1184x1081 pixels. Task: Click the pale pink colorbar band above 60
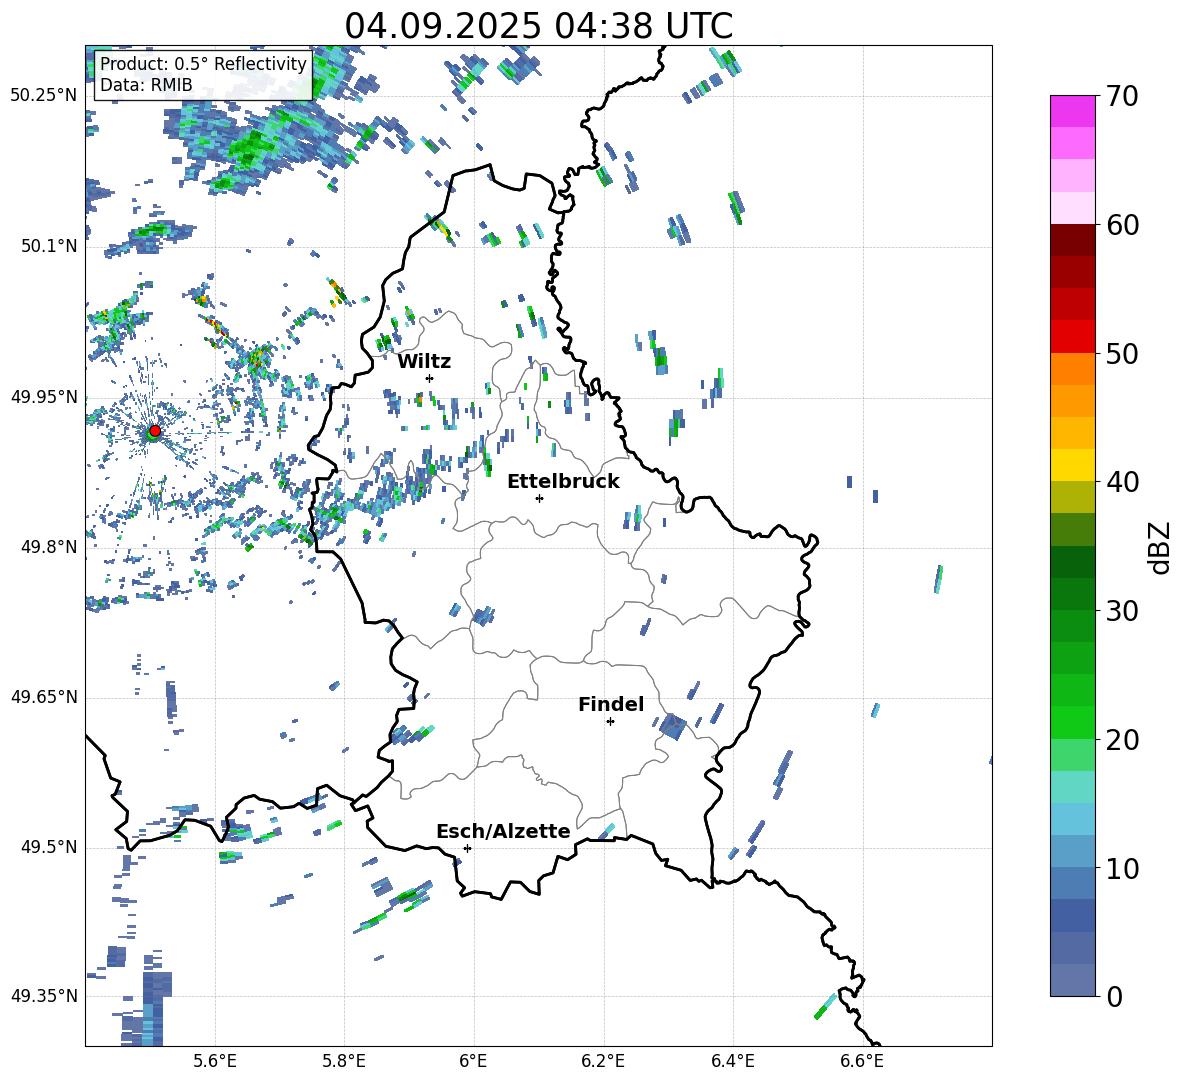click(x=1072, y=208)
